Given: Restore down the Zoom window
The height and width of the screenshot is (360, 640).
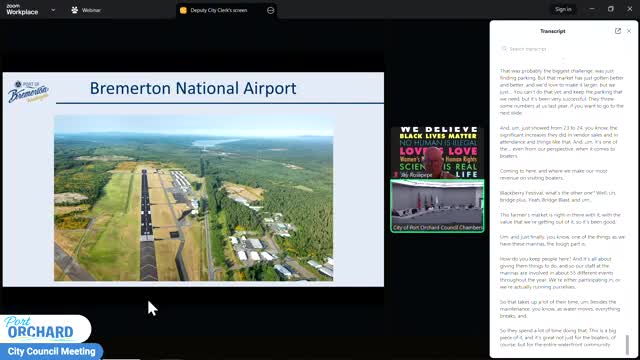Looking at the screenshot, I should tap(611, 9).
